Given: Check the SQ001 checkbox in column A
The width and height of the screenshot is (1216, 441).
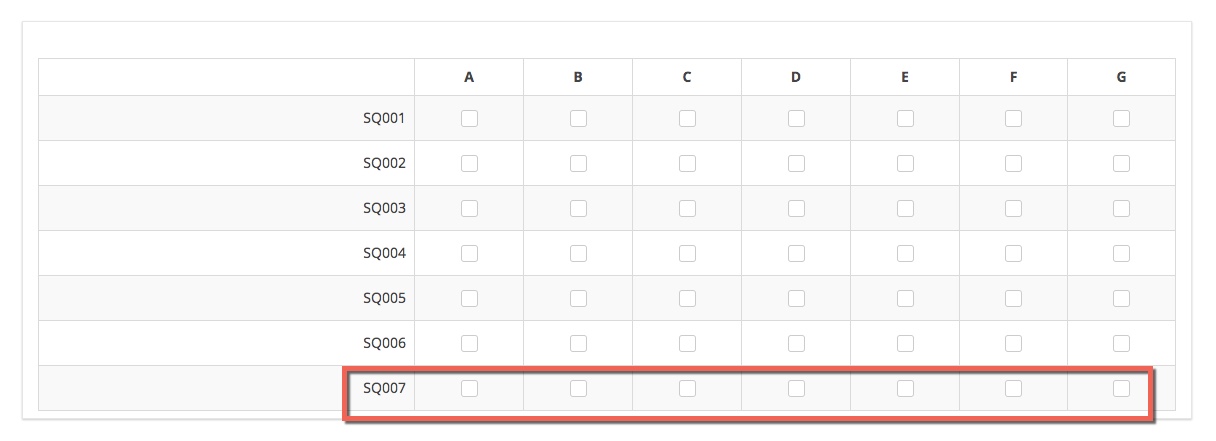Looking at the screenshot, I should pos(469,118).
